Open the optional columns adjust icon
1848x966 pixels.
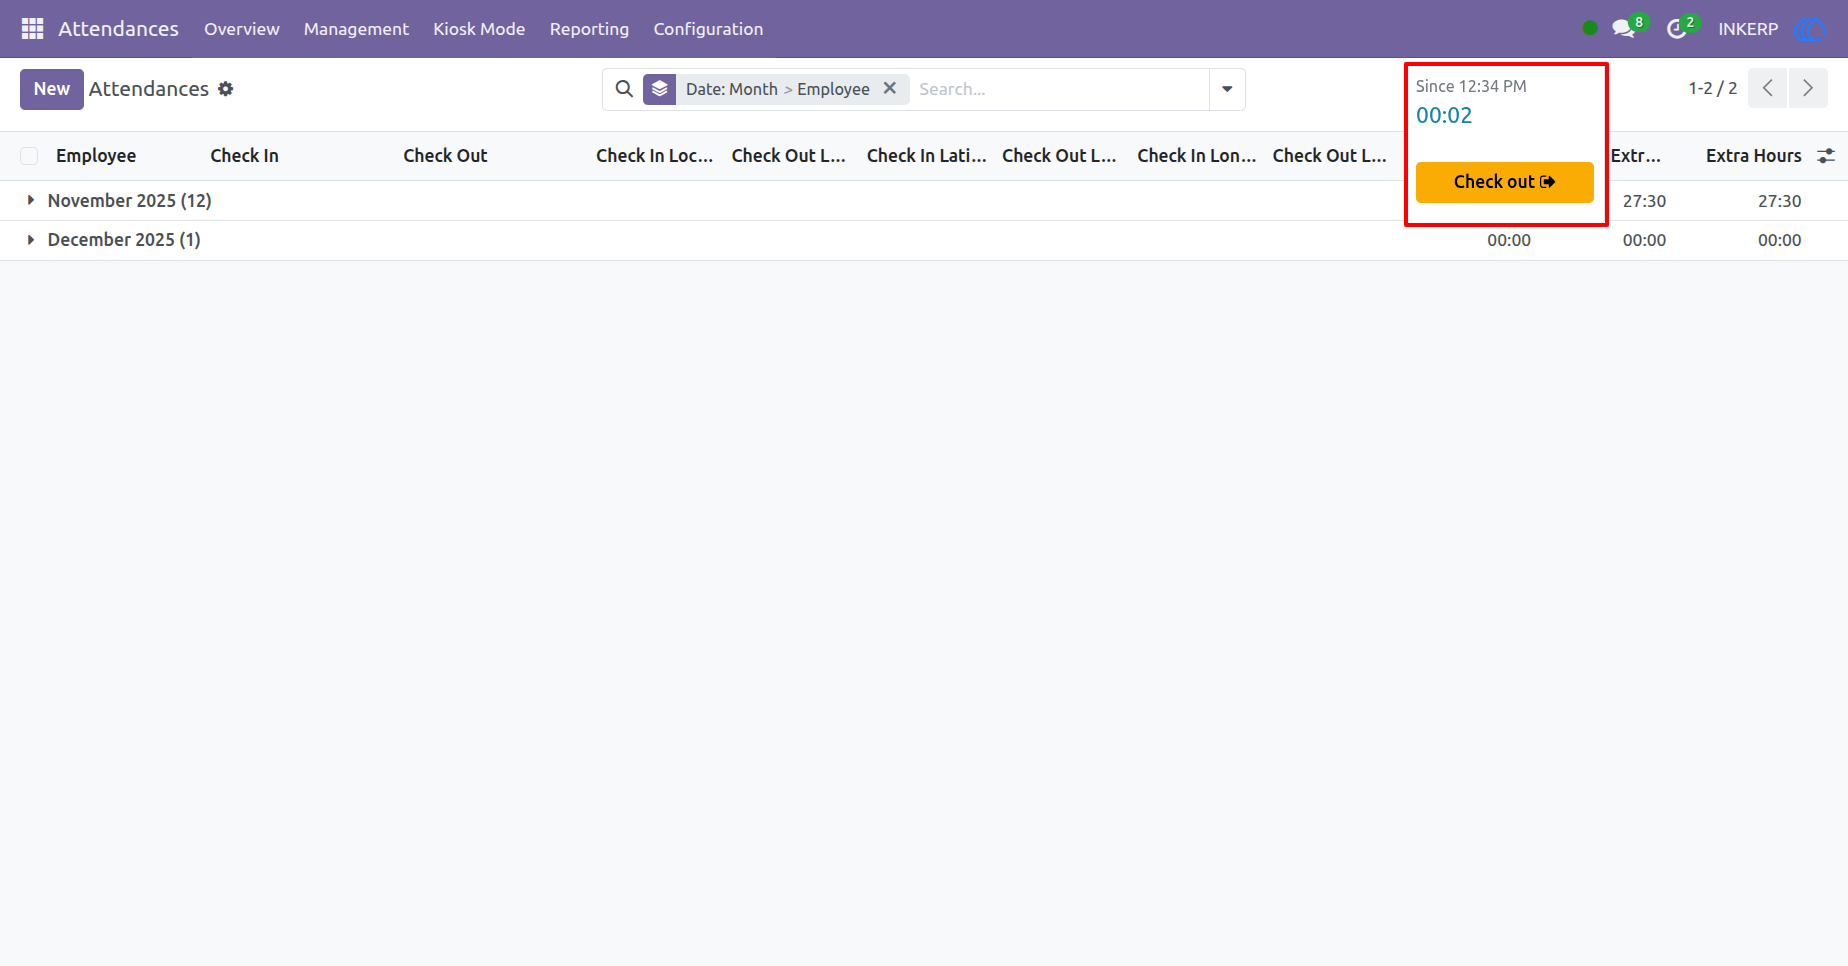point(1826,156)
